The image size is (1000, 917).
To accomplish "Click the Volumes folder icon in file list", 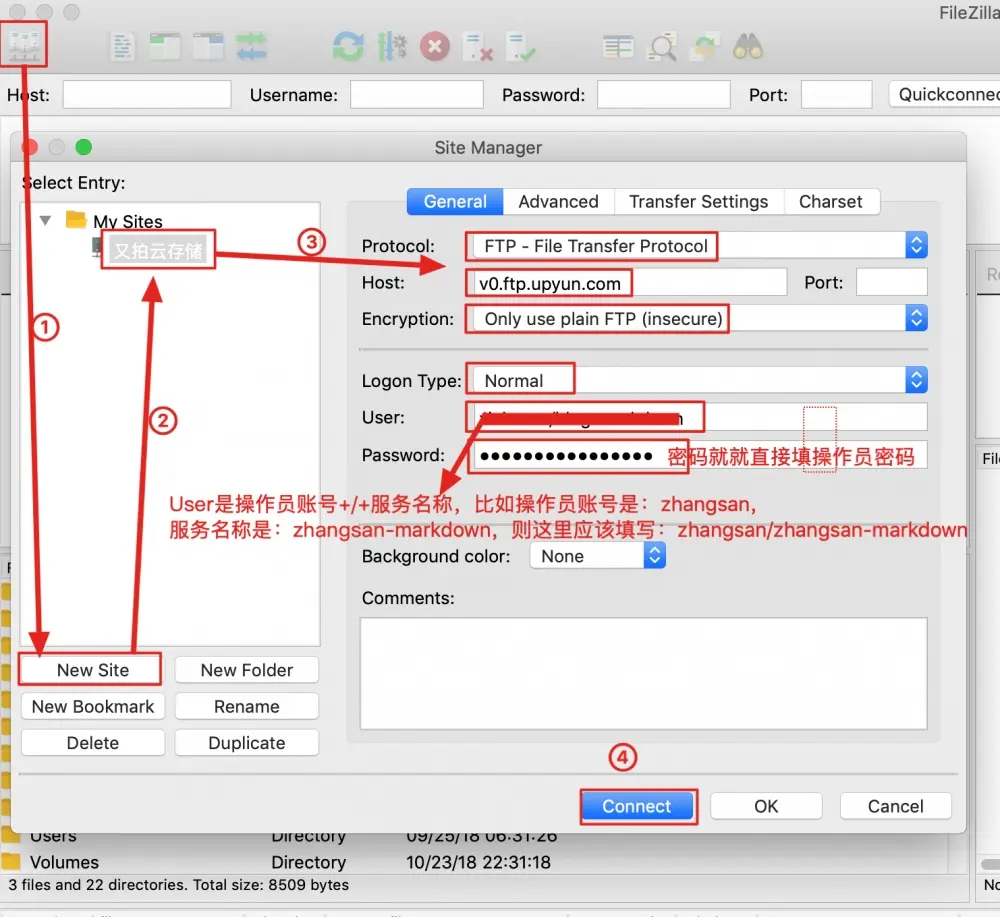I will pos(11,862).
